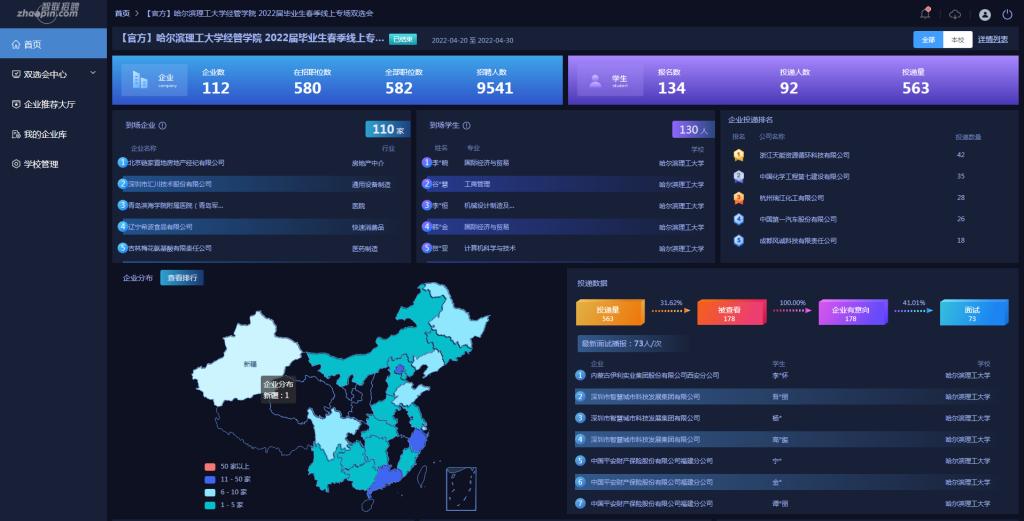Click the power logout icon
The image size is (1024, 521).
pos(1007,14)
